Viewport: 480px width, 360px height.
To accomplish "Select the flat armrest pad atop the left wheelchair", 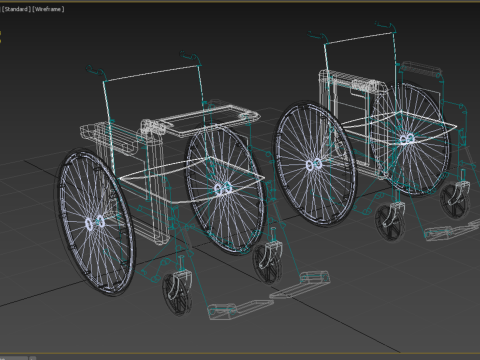I will click(207, 119).
